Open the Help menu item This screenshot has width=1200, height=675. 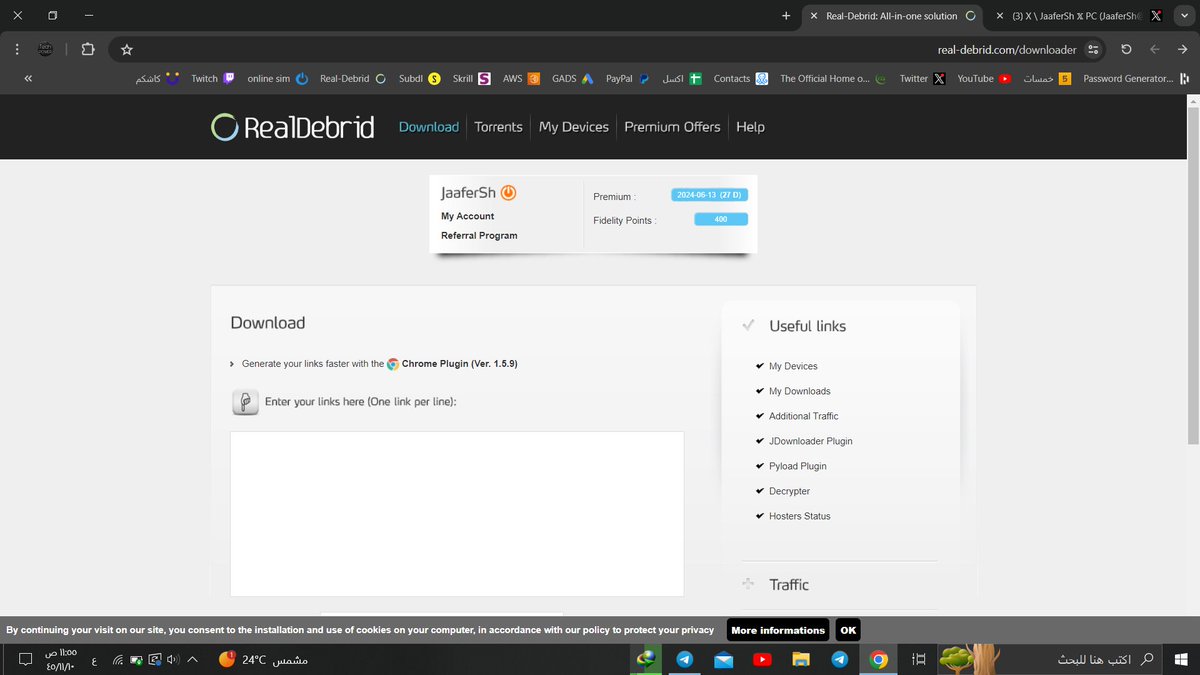[750, 127]
